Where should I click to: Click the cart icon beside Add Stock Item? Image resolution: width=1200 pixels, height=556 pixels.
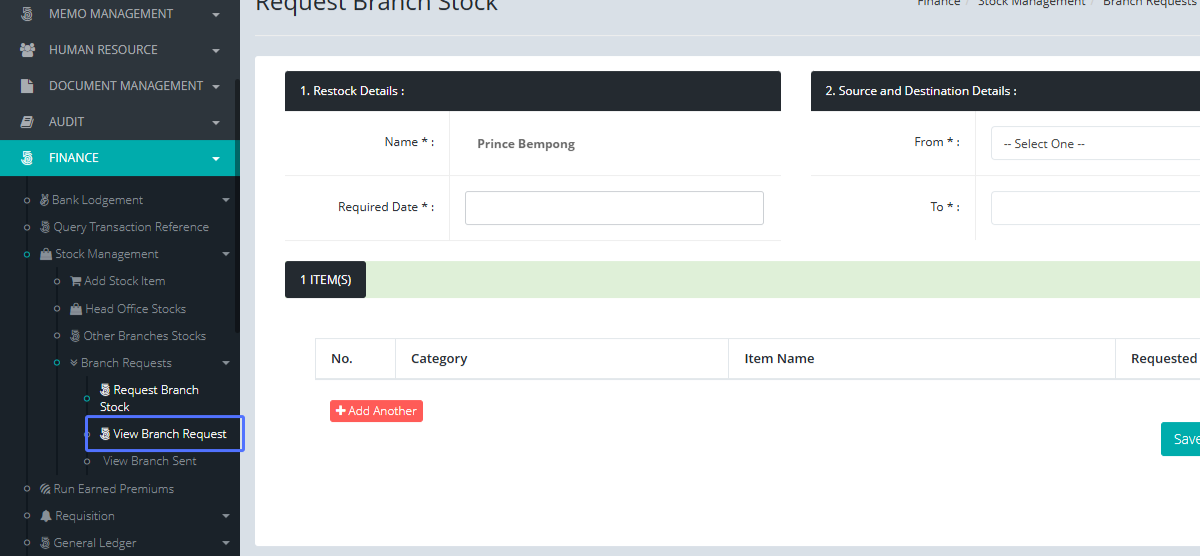(x=75, y=281)
